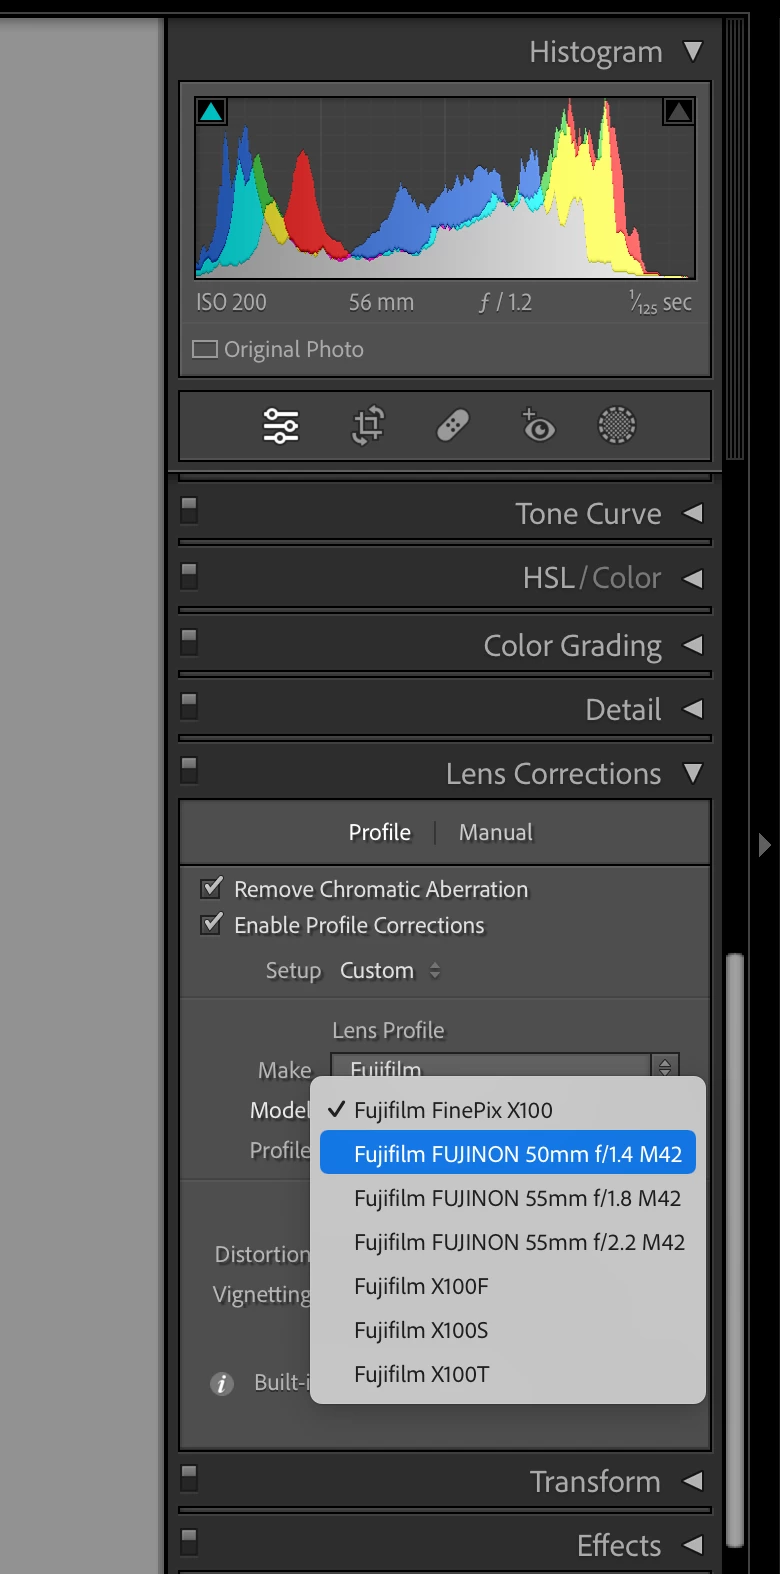Screen dimensions: 780x1574
Task: Toggle the Detail panel switch
Action: (189, 706)
